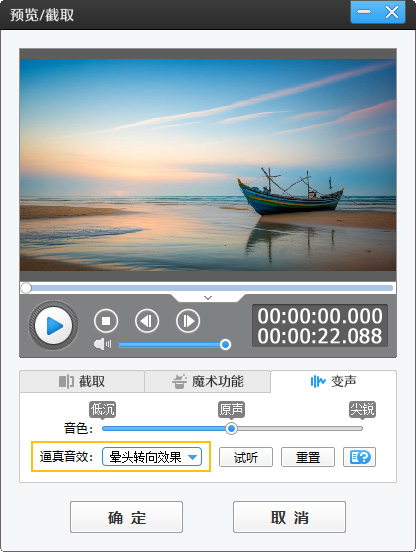Viewport: 416px width, 552px height.
Task: Switch to the 魔术功能 tab
Action: tap(208, 381)
